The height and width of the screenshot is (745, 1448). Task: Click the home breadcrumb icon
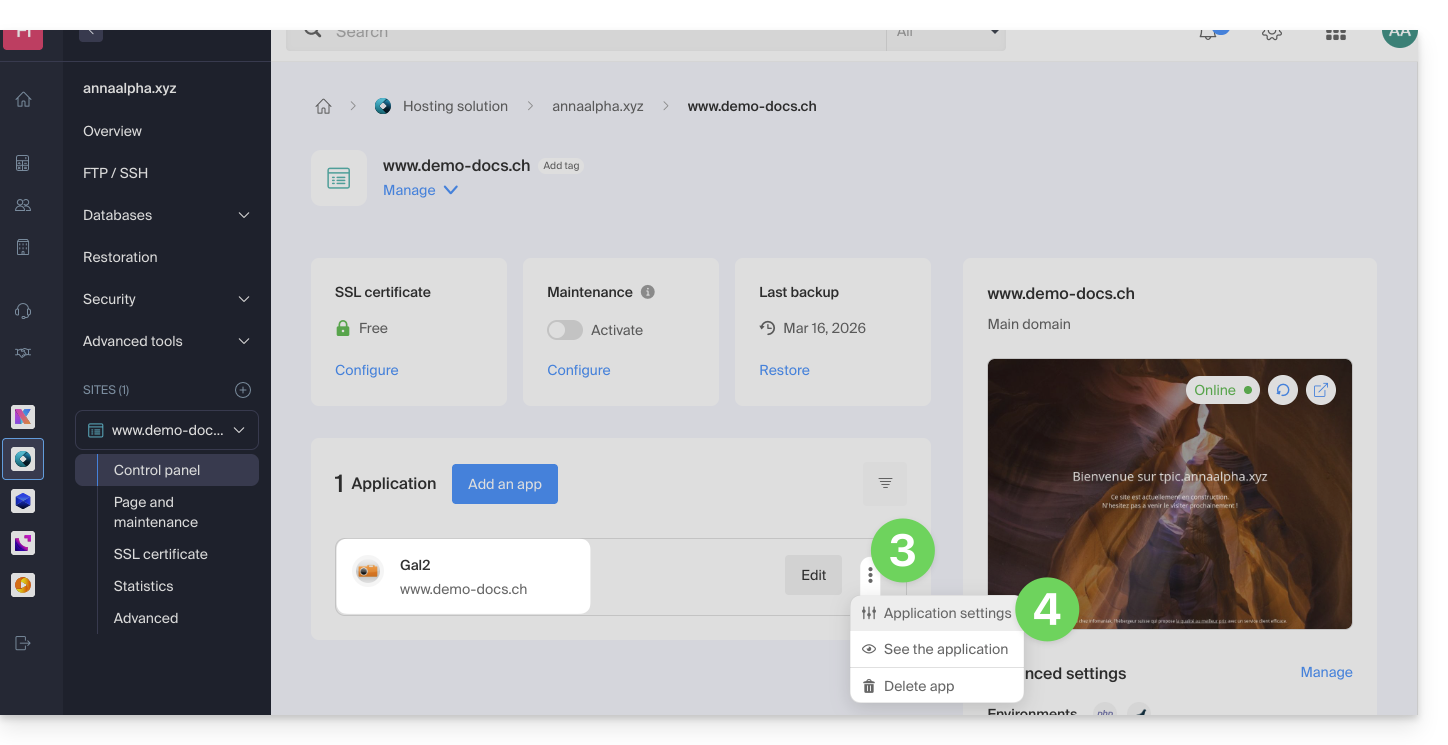323,107
